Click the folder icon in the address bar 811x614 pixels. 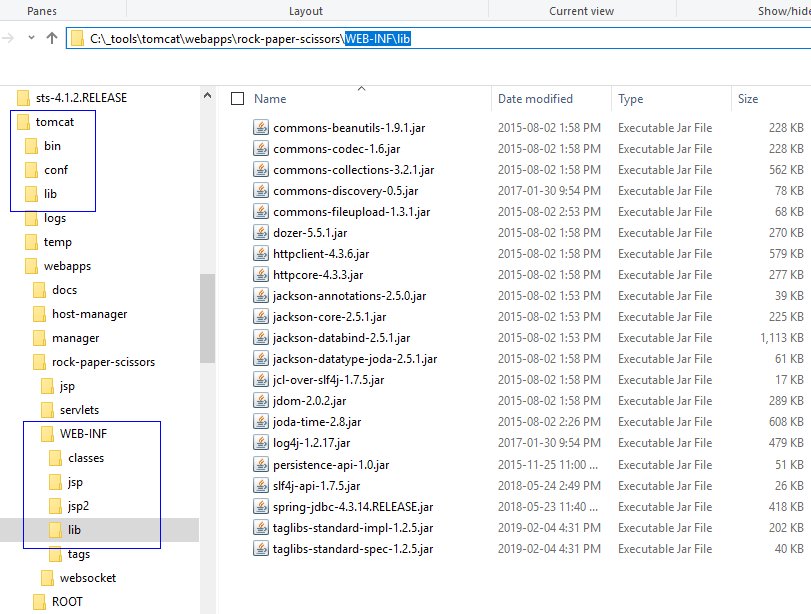point(78,39)
